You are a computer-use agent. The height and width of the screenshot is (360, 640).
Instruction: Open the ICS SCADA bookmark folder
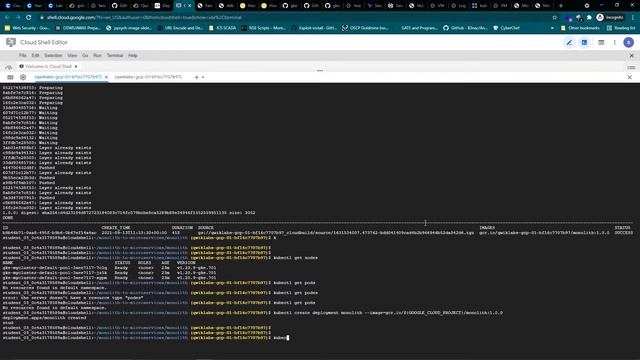[222, 28]
